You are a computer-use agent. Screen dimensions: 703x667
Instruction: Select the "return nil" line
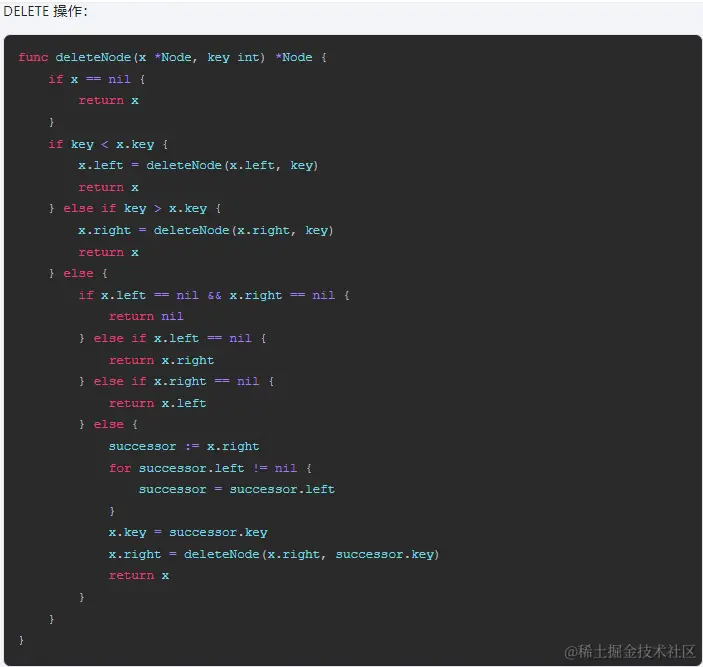point(146,316)
